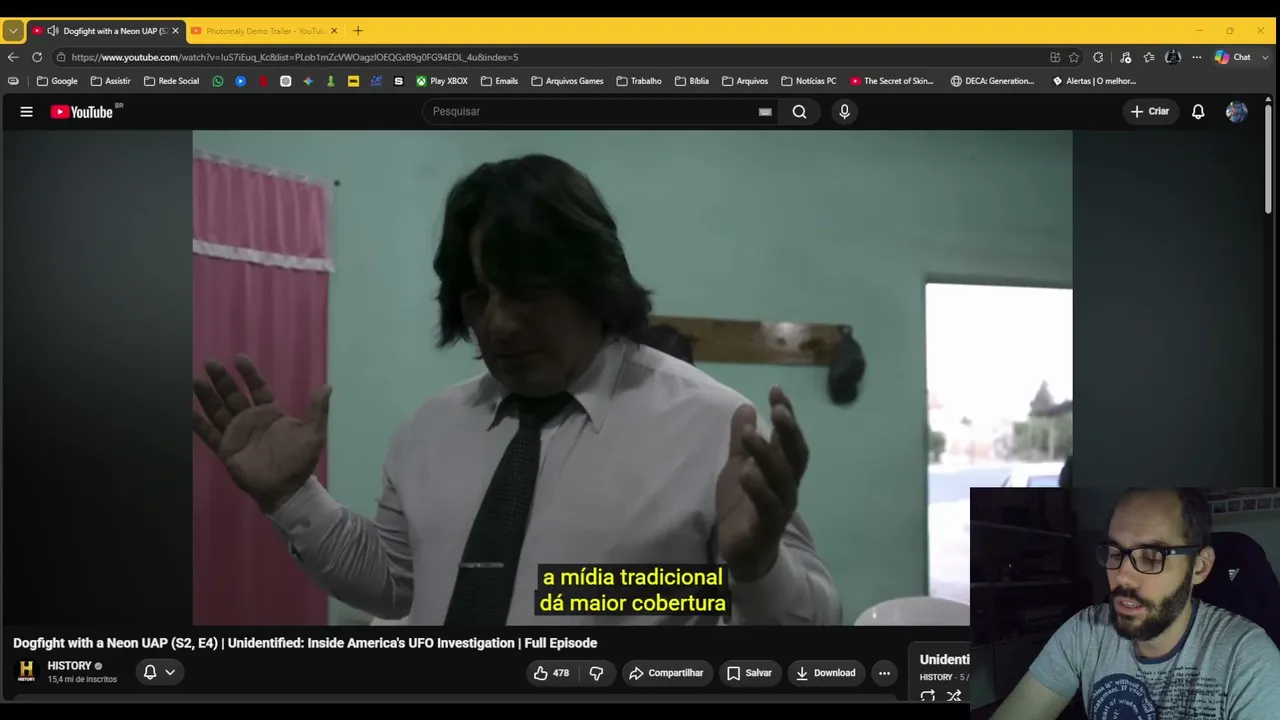
Task: Switch to Dogfight with a Neon UAP tab
Action: [106, 31]
